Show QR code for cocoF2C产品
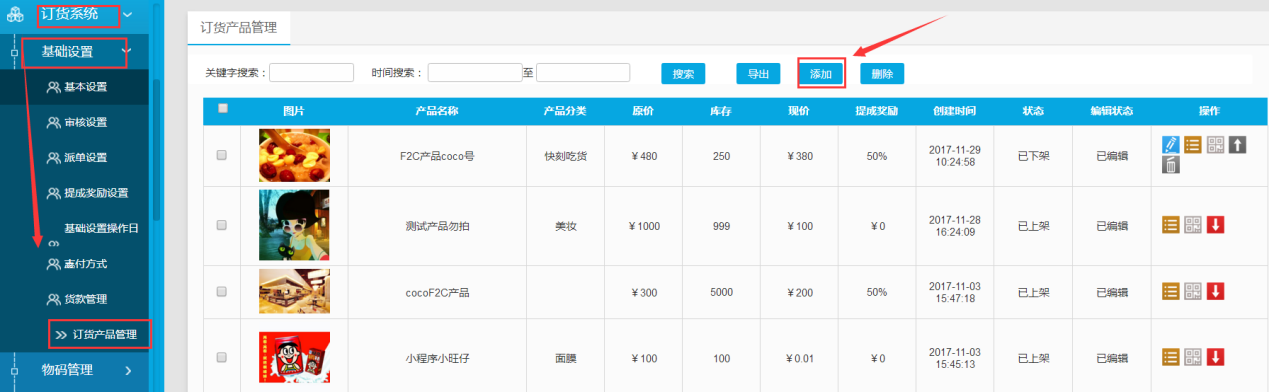 pos(1193,291)
